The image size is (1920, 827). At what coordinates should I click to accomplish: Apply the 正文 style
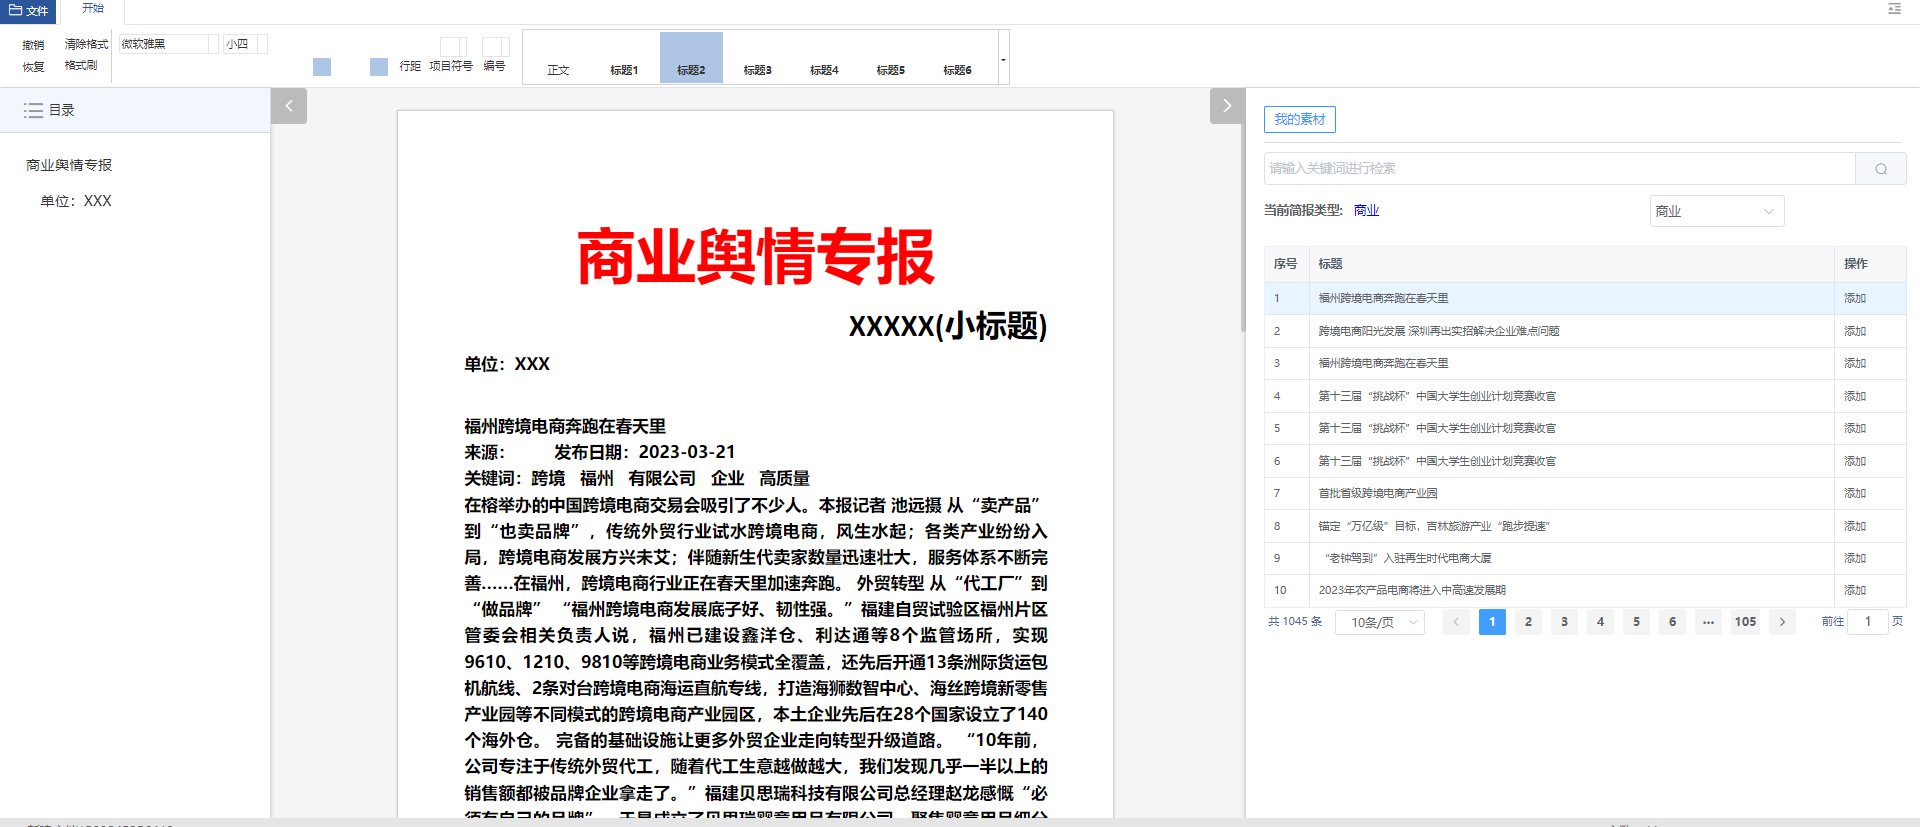pyautogui.click(x=558, y=57)
